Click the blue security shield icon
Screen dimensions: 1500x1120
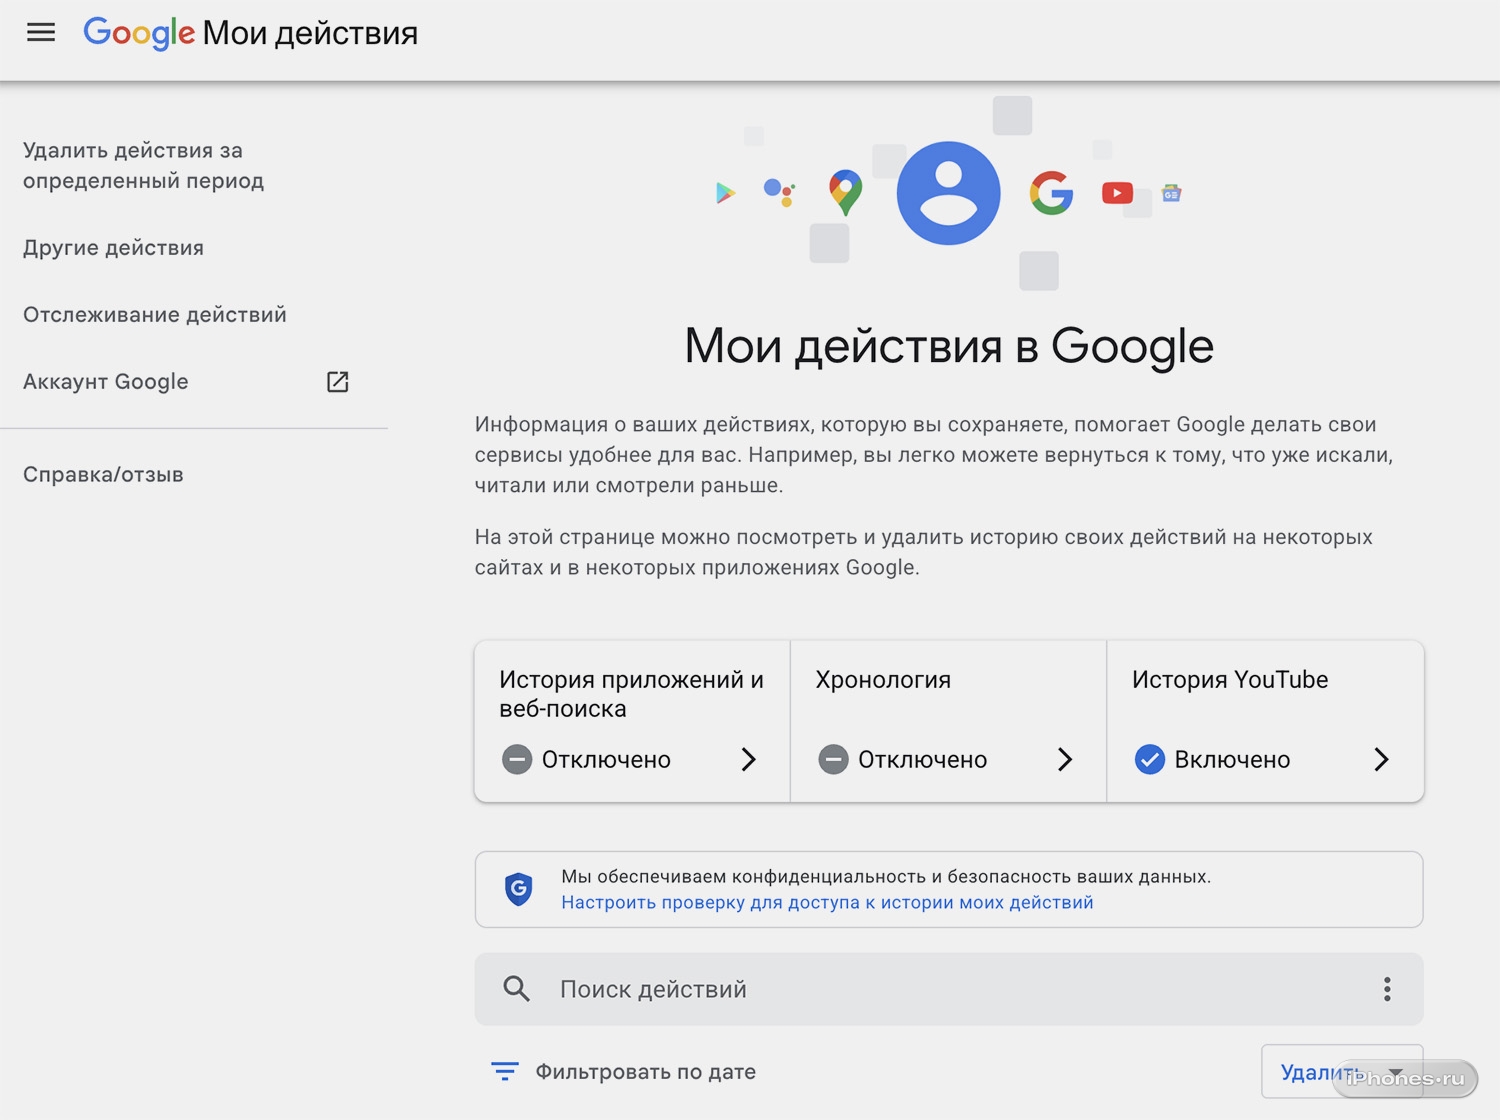[x=518, y=889]
